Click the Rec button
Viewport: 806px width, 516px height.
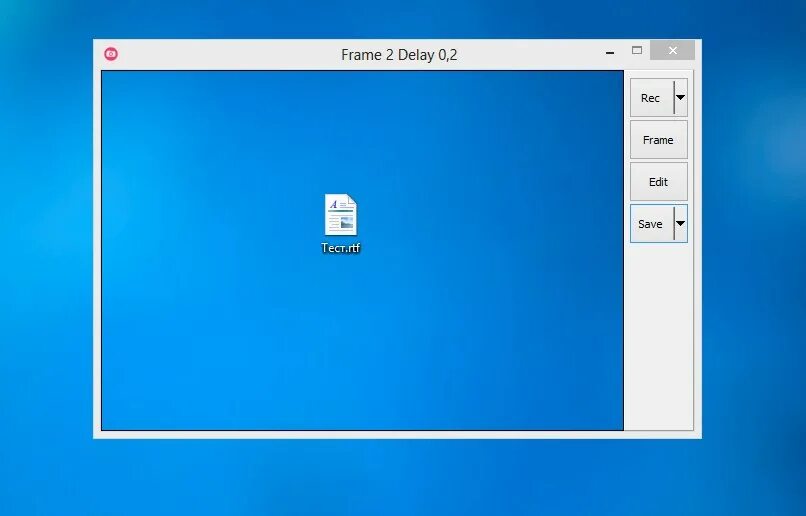(x=652, y=98)
